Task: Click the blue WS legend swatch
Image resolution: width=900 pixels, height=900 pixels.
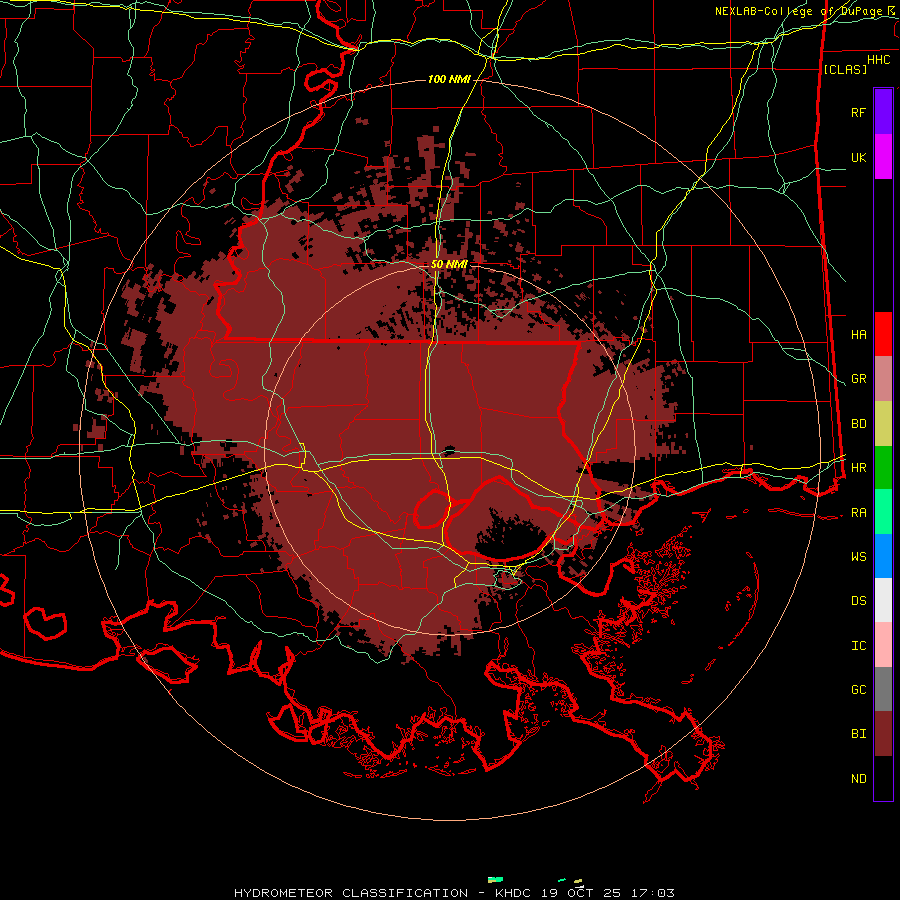Action: (883, 556)
